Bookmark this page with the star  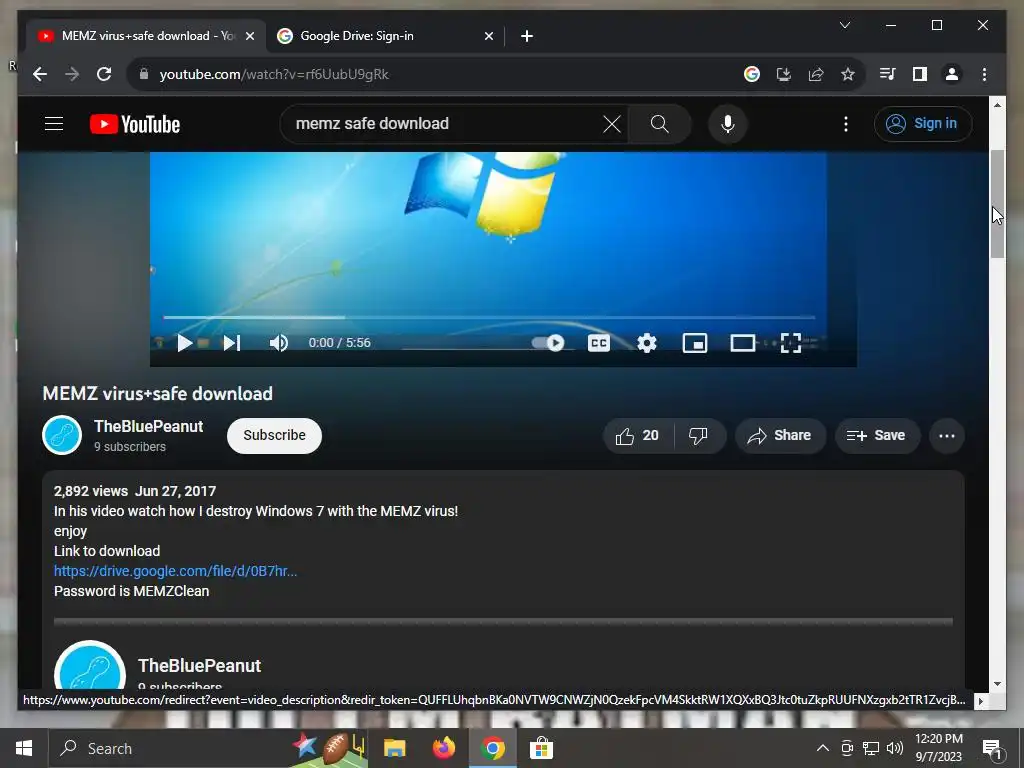point(848,74)
